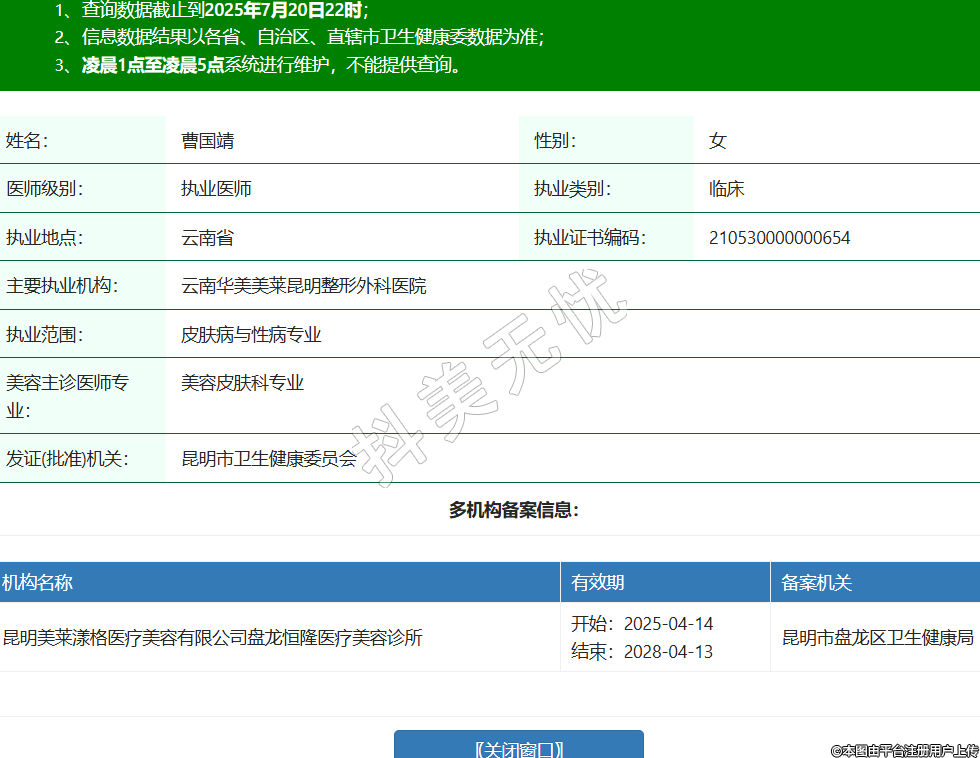Select the name value 曹国婧
The image size is (980, 758).
(x=207, y=140)
